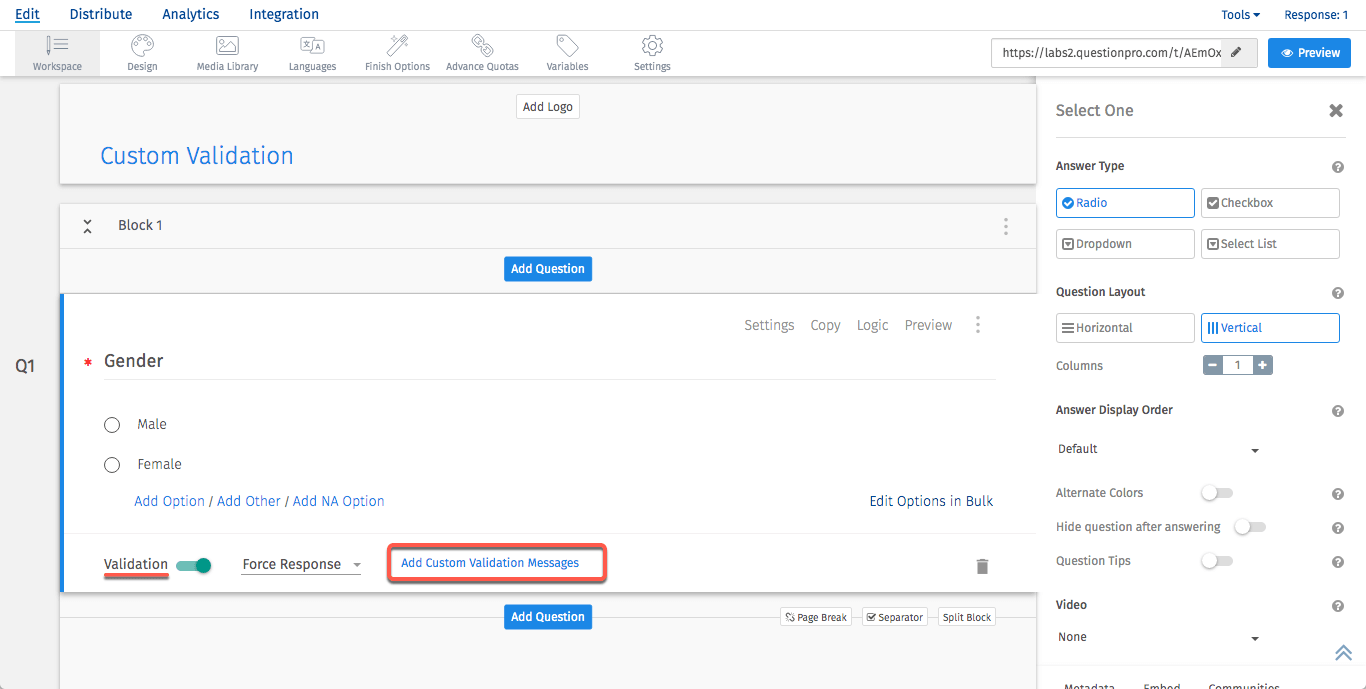Switch to the Distribute tab
Image resolution: width=1366 pixels, height=689 pixels.
pos(101,14)
